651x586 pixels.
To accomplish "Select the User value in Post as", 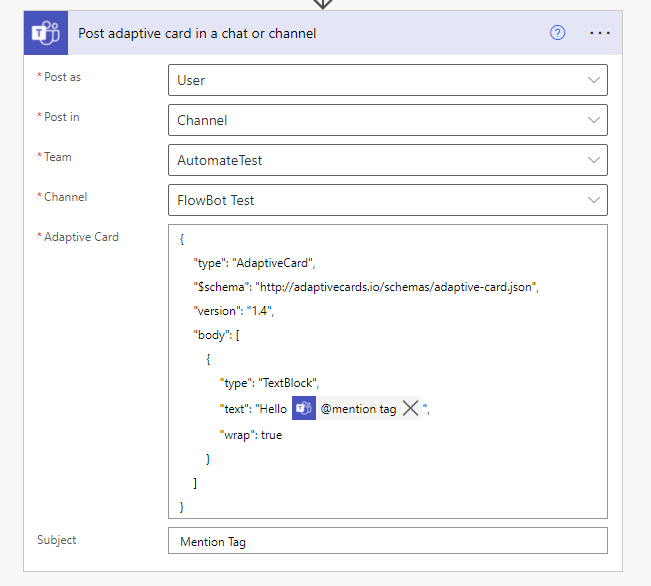I will [191, 80].
